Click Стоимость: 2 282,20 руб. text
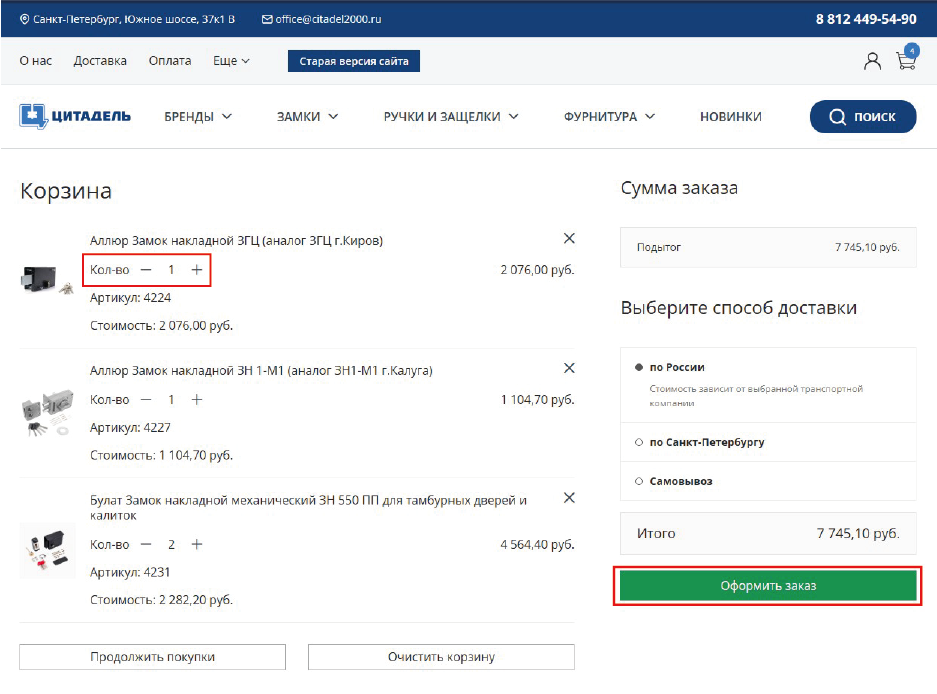The height and width of the screenshot is (694, 937). coord(161,600)
